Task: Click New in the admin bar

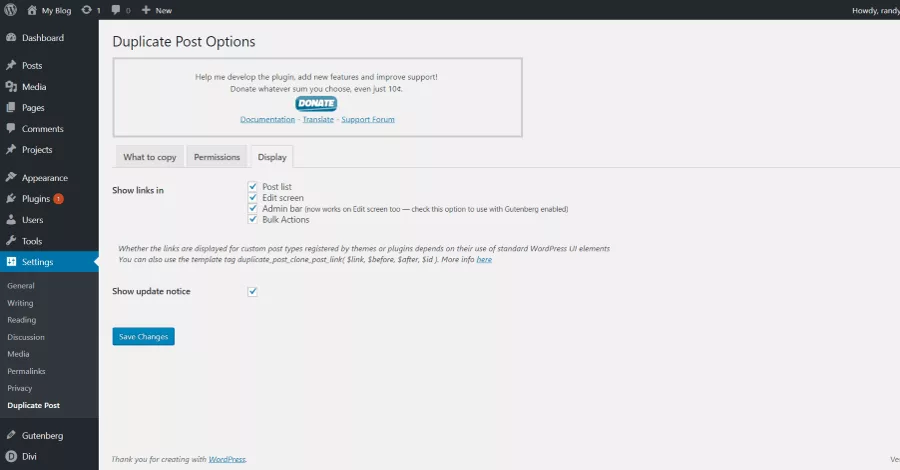Action: [x=164, y=10]
